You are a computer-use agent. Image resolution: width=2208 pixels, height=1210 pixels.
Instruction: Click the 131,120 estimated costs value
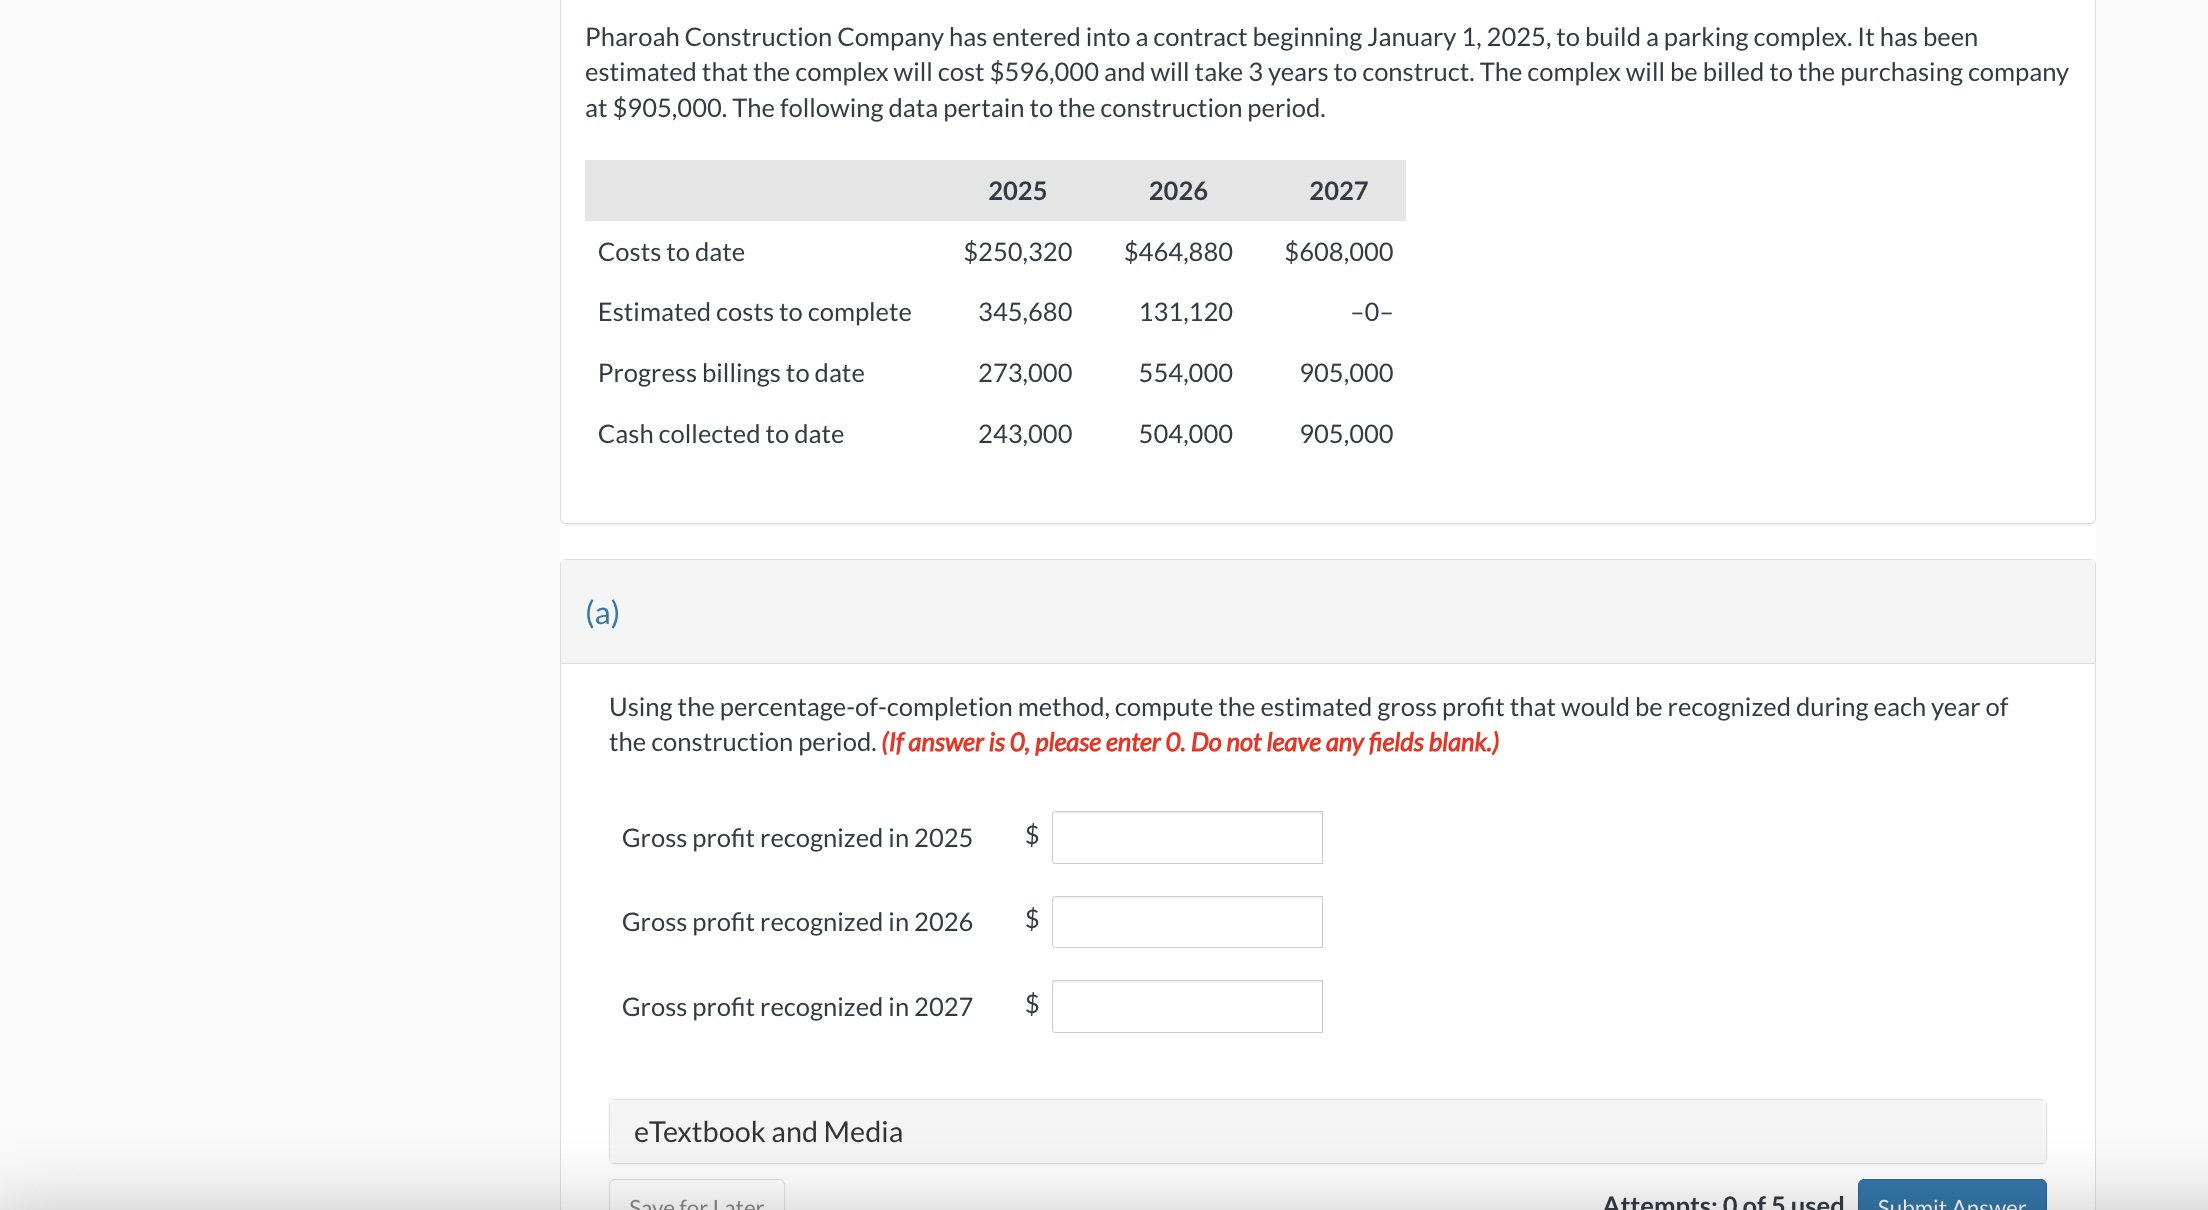[x=1185, y=312]
